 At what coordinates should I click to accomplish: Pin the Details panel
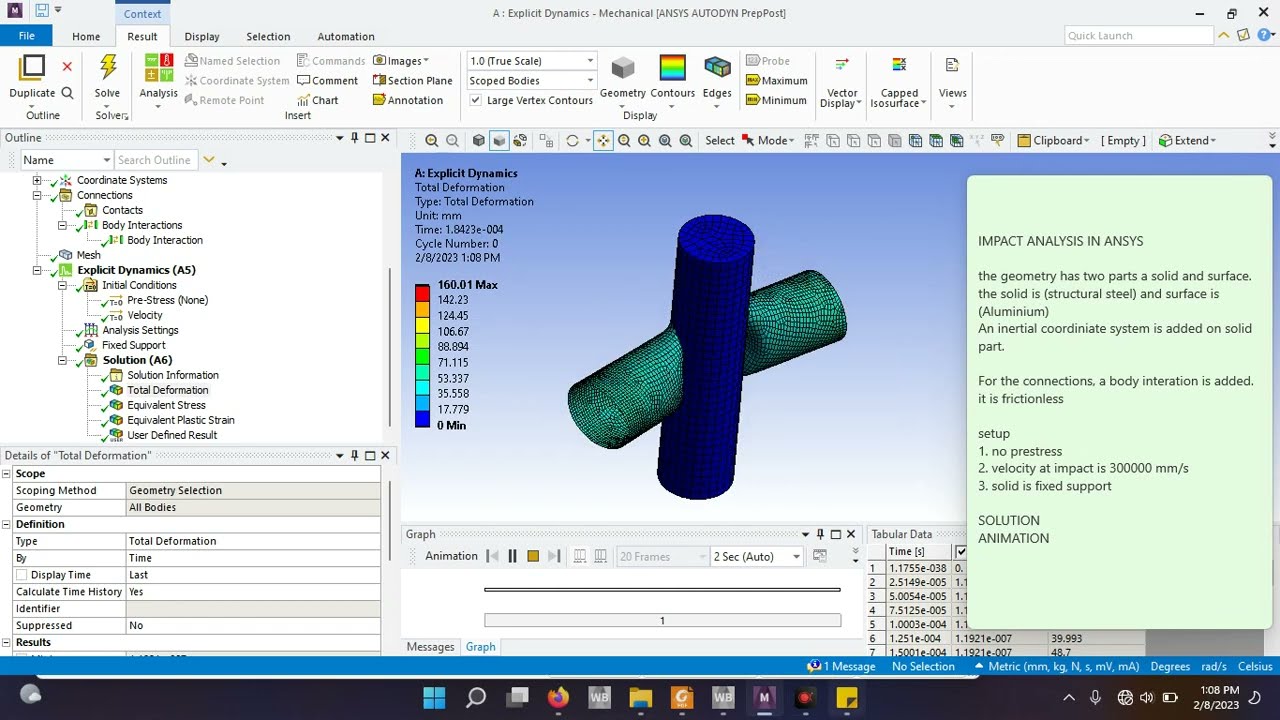point(354,455)
